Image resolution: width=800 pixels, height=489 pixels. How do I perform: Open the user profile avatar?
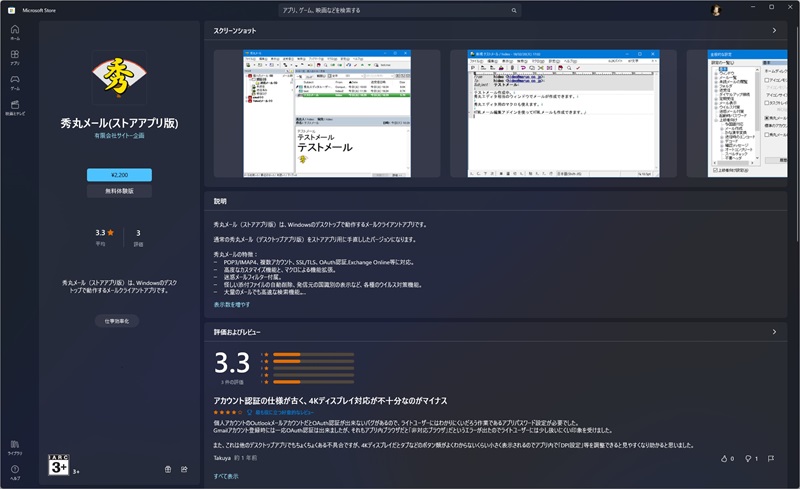[x=716, y=10]
